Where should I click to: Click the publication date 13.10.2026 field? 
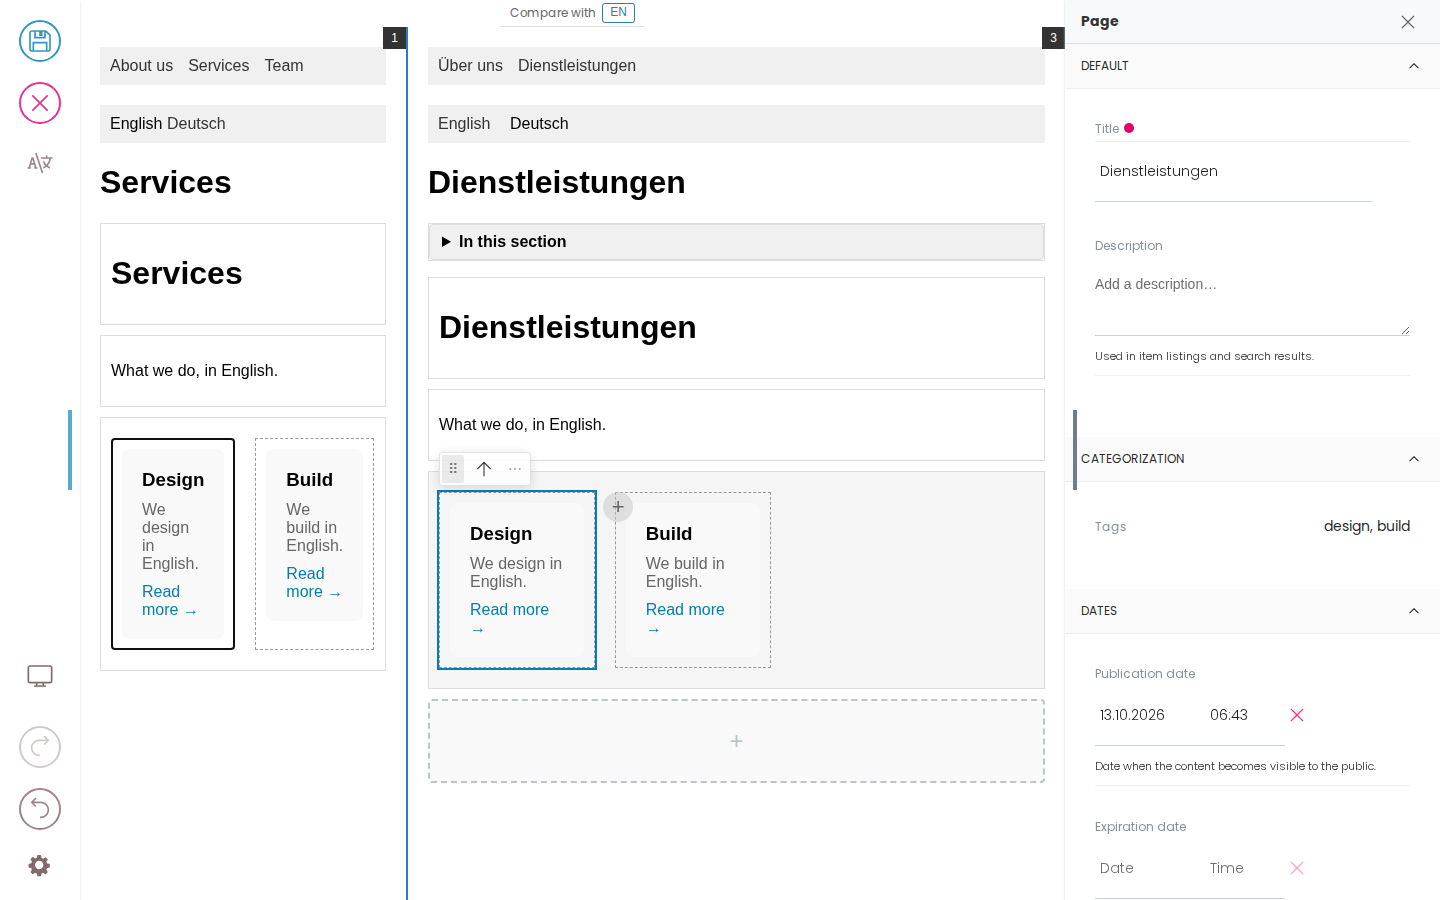[1145, 715]
